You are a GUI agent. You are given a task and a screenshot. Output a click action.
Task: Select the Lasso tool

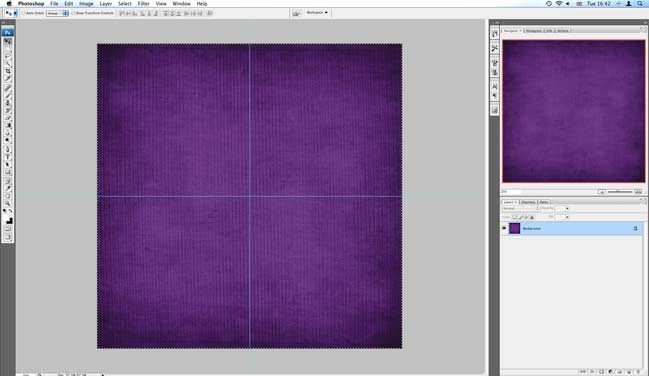(x=8, y=56)
